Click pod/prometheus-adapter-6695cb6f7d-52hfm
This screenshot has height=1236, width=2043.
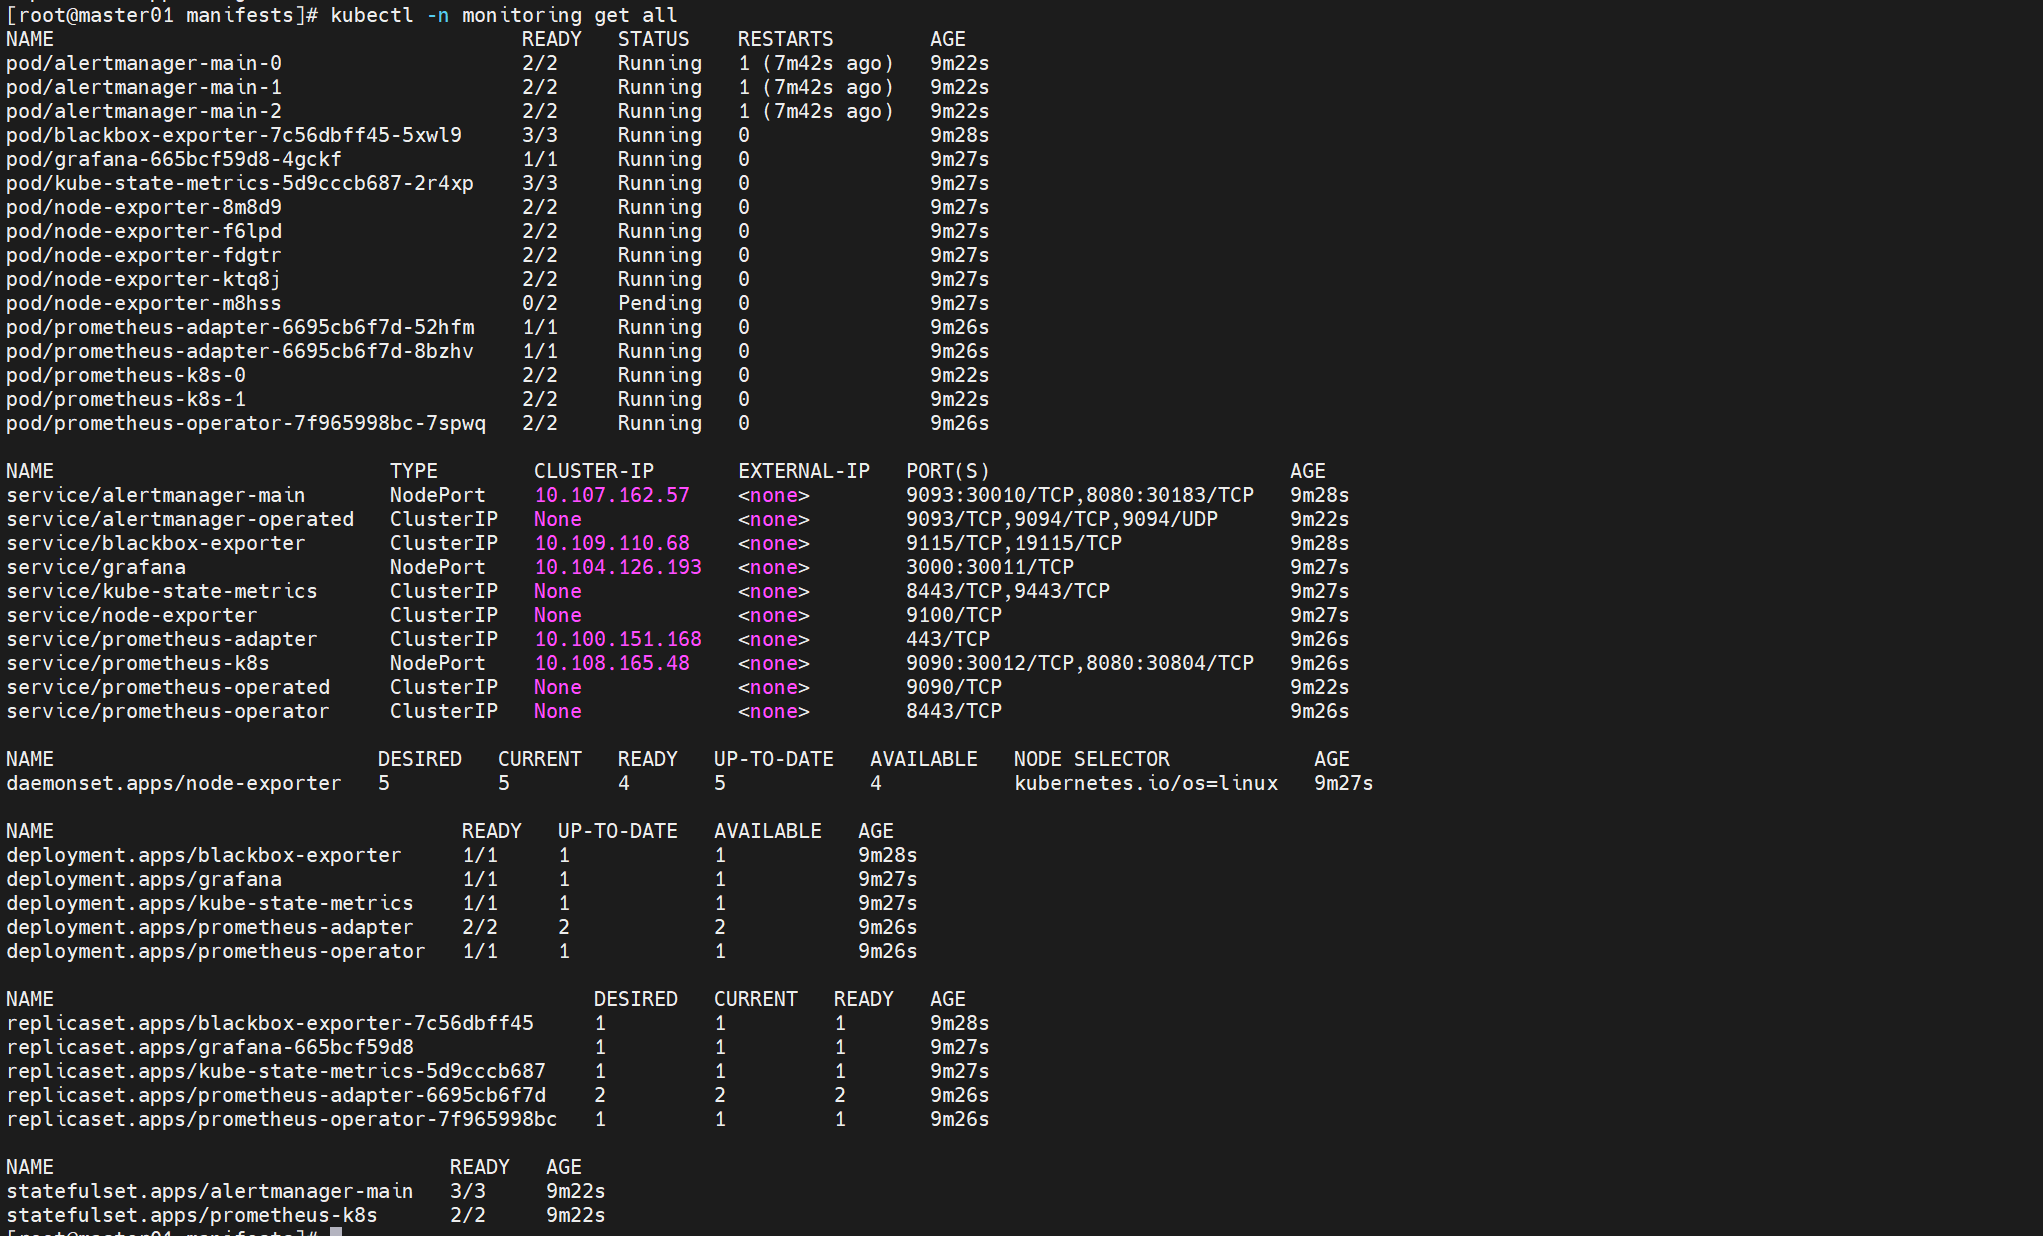coord(240,327)
